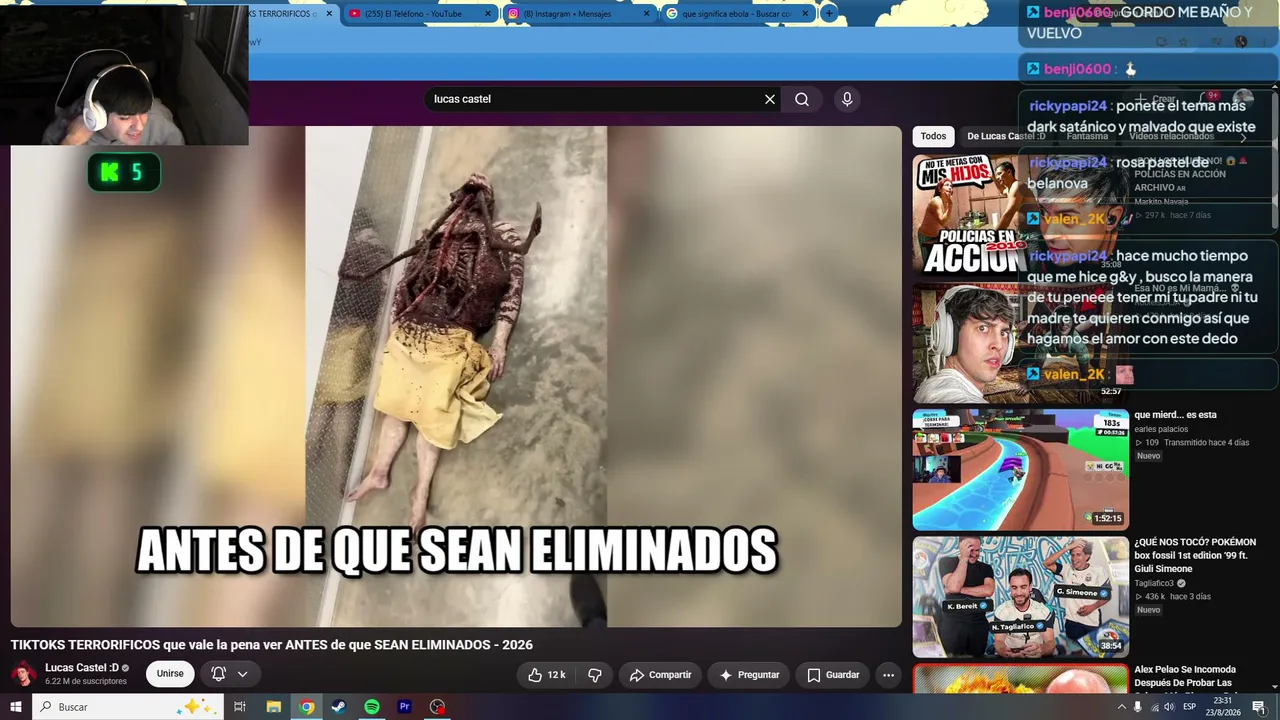Open the 52:57 headphones guy thumbnail

1019,342
